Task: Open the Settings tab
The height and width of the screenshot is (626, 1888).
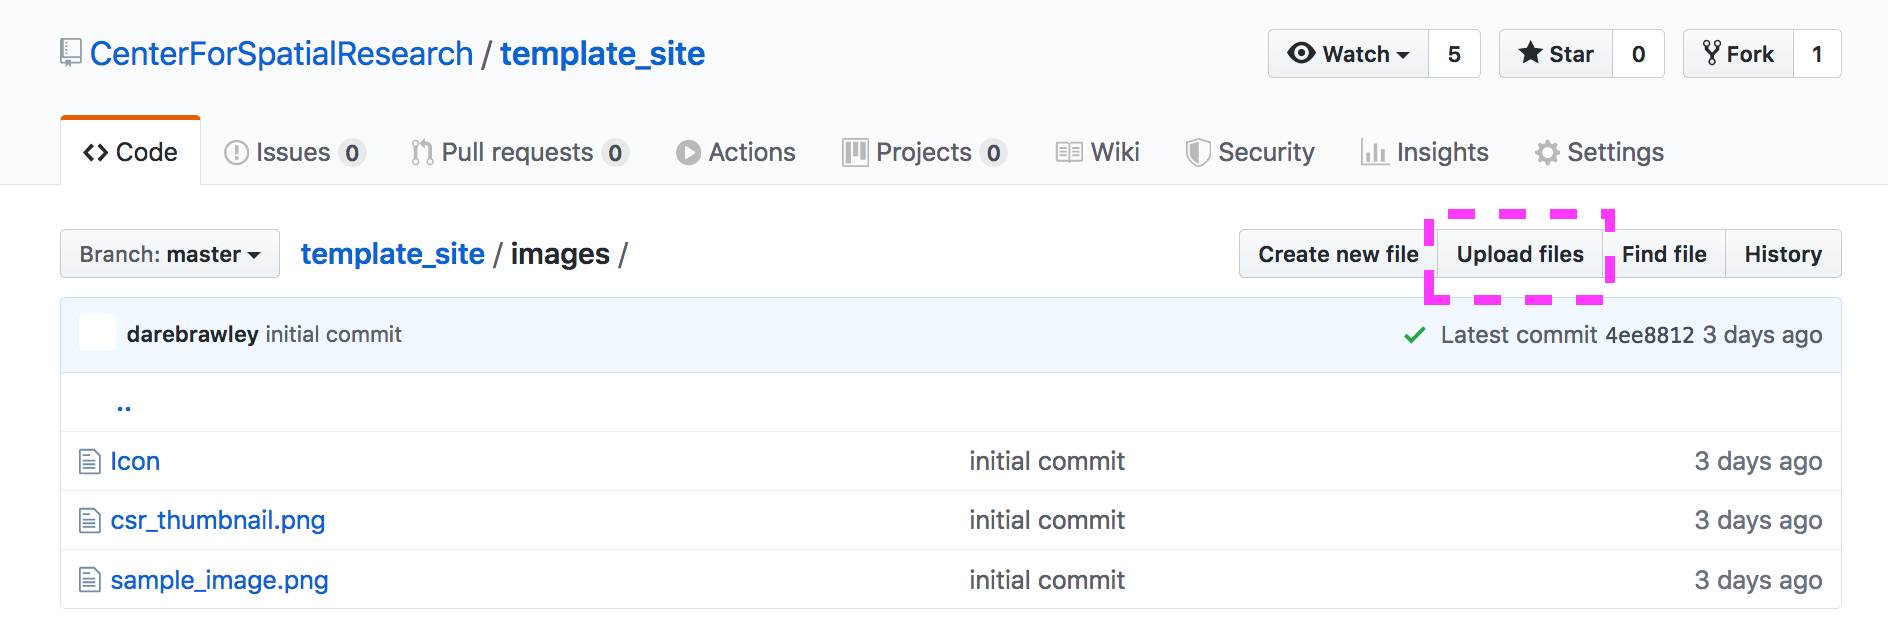Action: tap(1599, 152)
